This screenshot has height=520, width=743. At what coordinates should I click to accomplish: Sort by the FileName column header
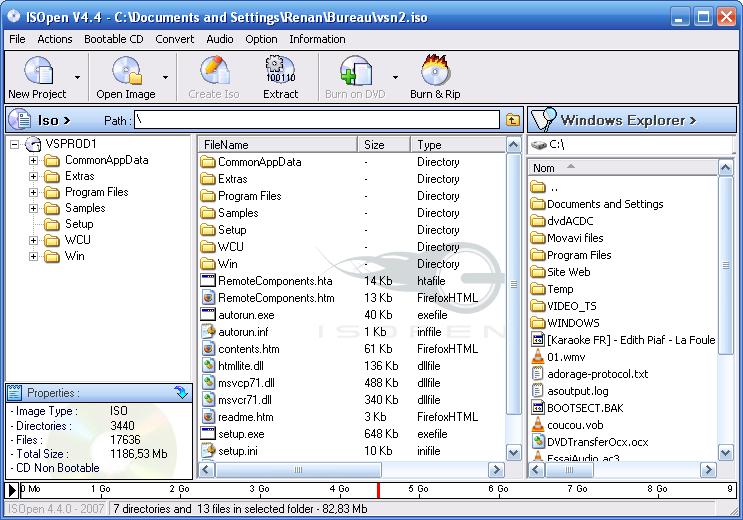point(278,145)
